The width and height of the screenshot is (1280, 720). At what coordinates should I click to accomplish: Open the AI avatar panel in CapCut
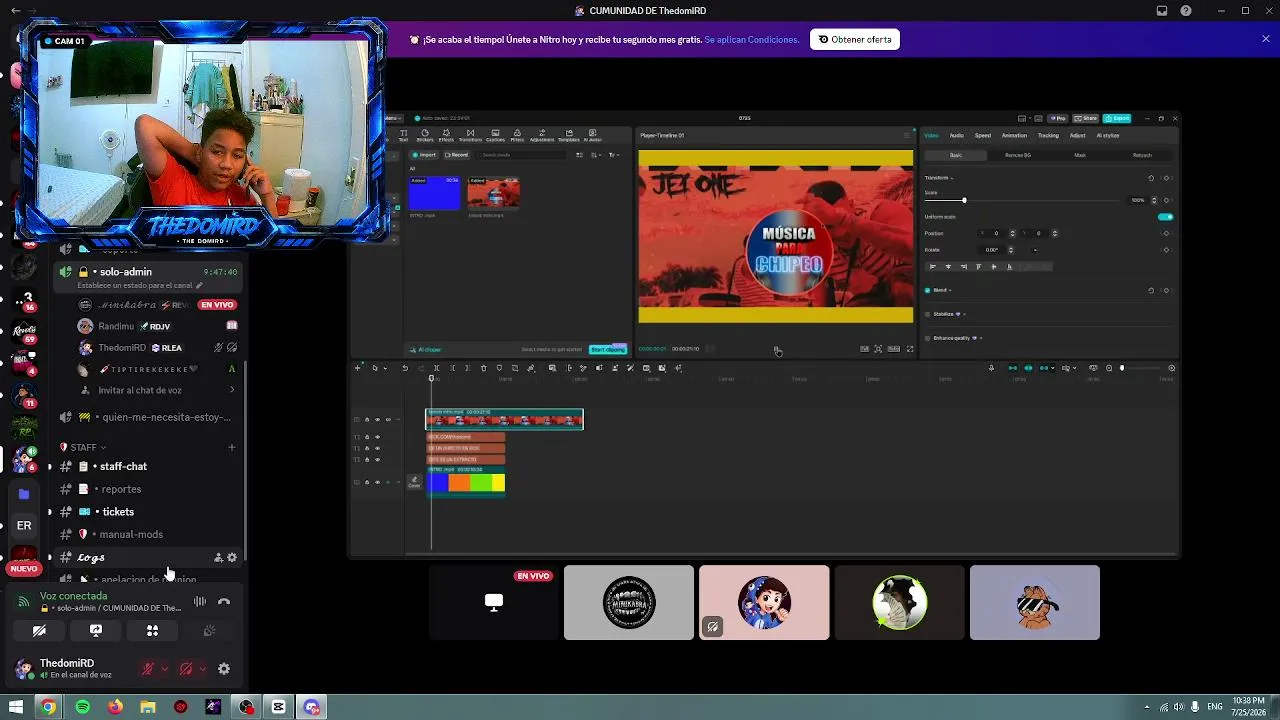pos(592,135)
